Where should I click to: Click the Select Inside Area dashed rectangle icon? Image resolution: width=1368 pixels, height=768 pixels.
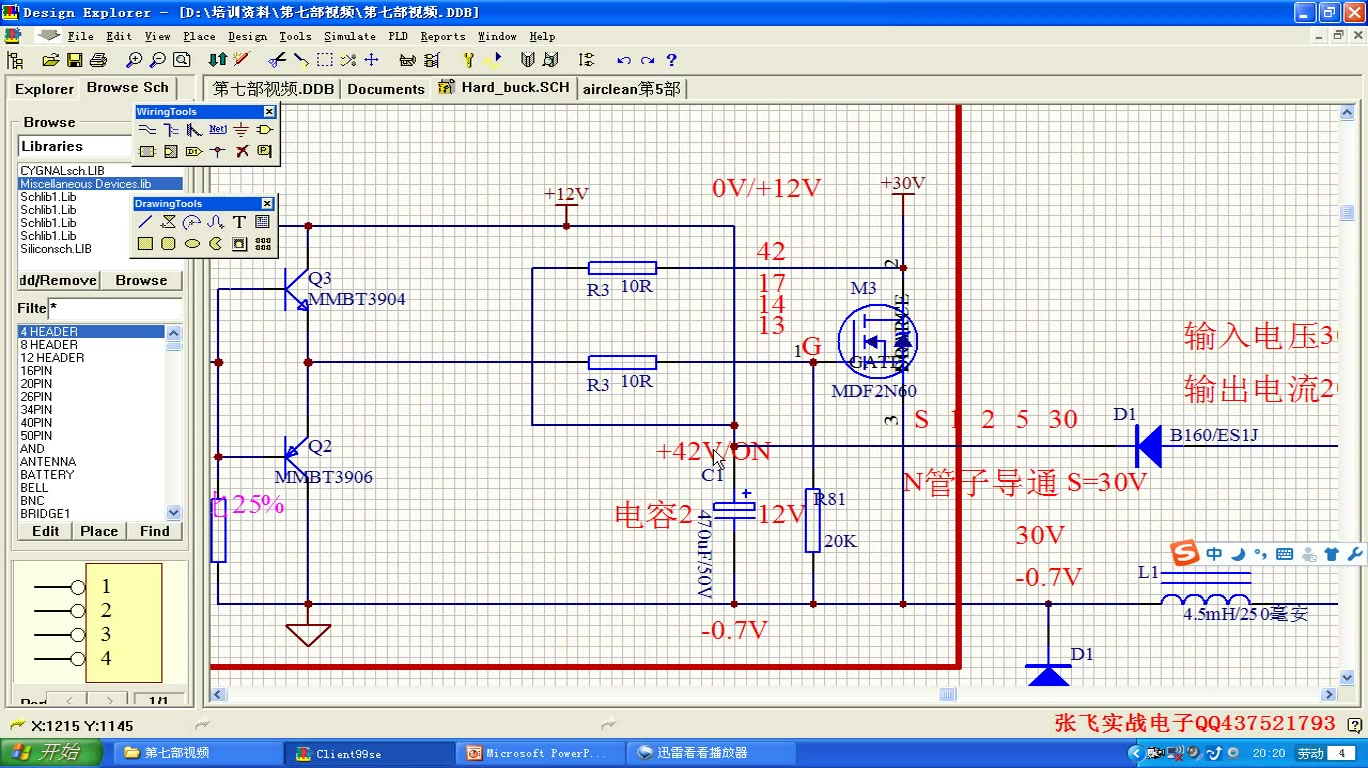[325, 61]
